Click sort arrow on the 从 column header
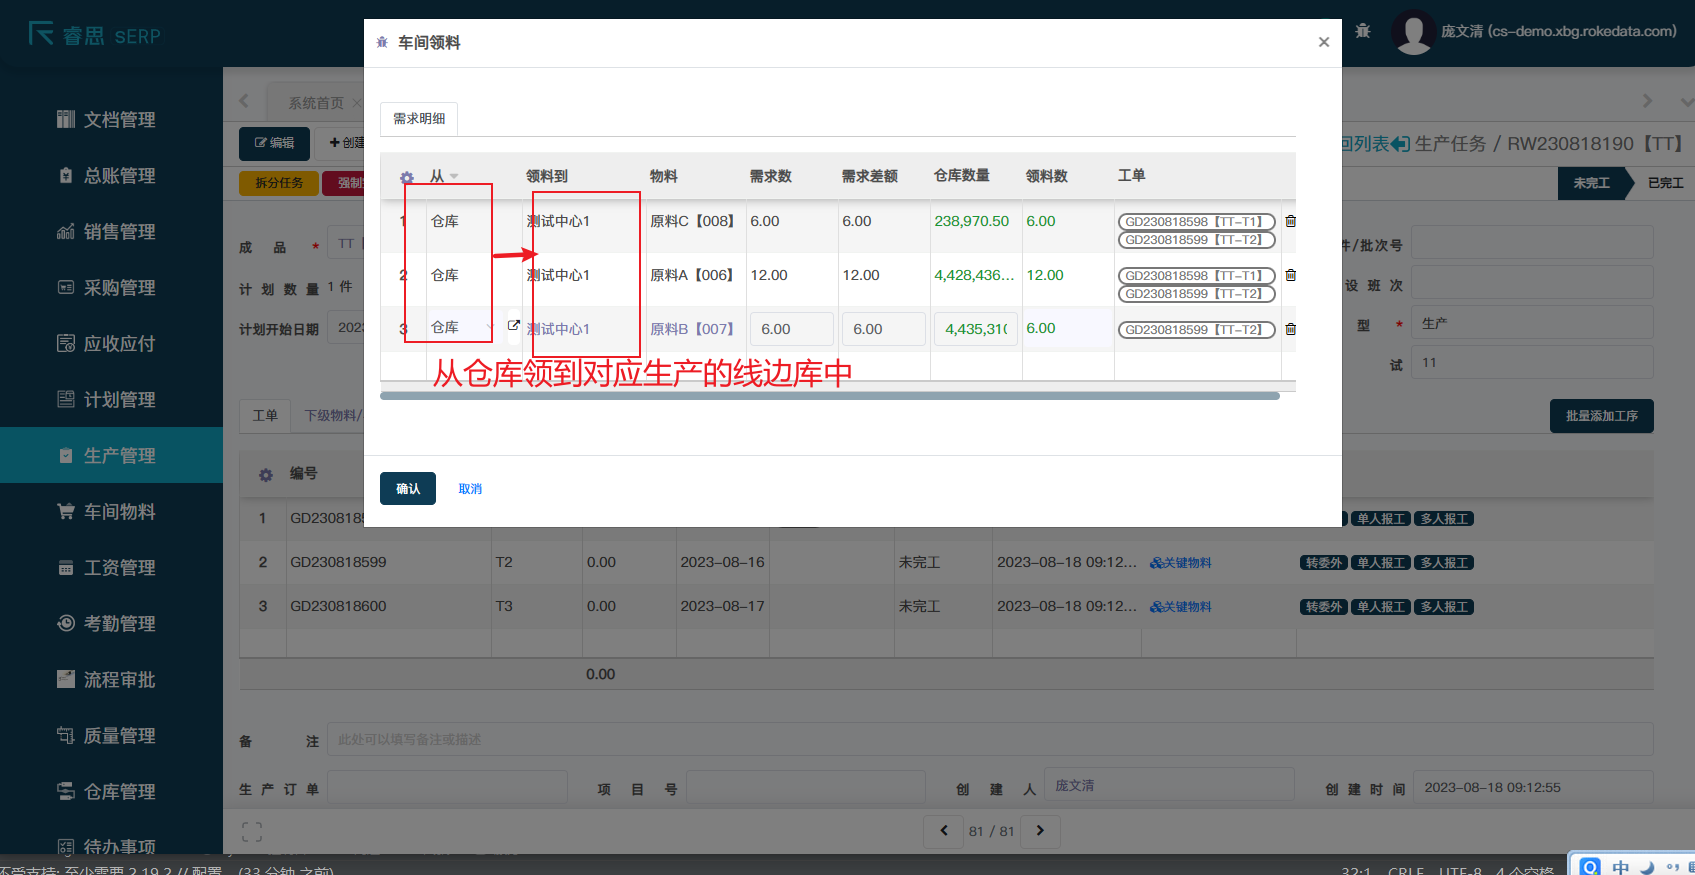The image size is (1695, 875). point(454,177)
